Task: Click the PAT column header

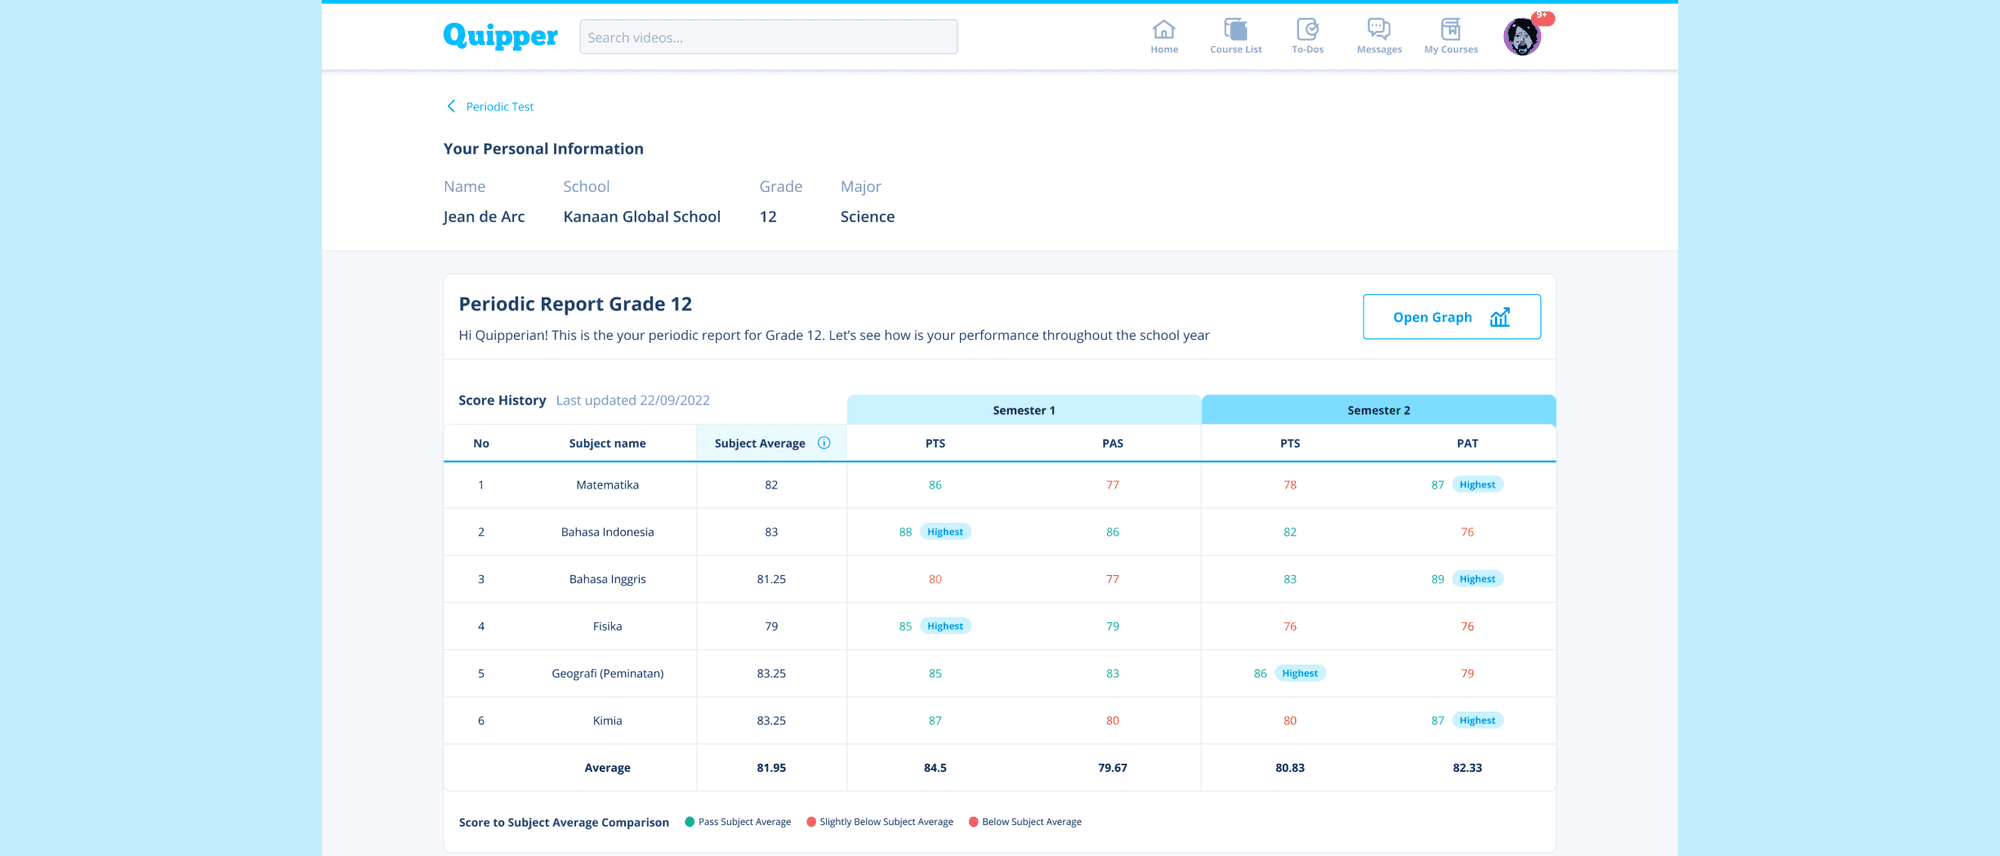Action: [x=1467, y=443]
